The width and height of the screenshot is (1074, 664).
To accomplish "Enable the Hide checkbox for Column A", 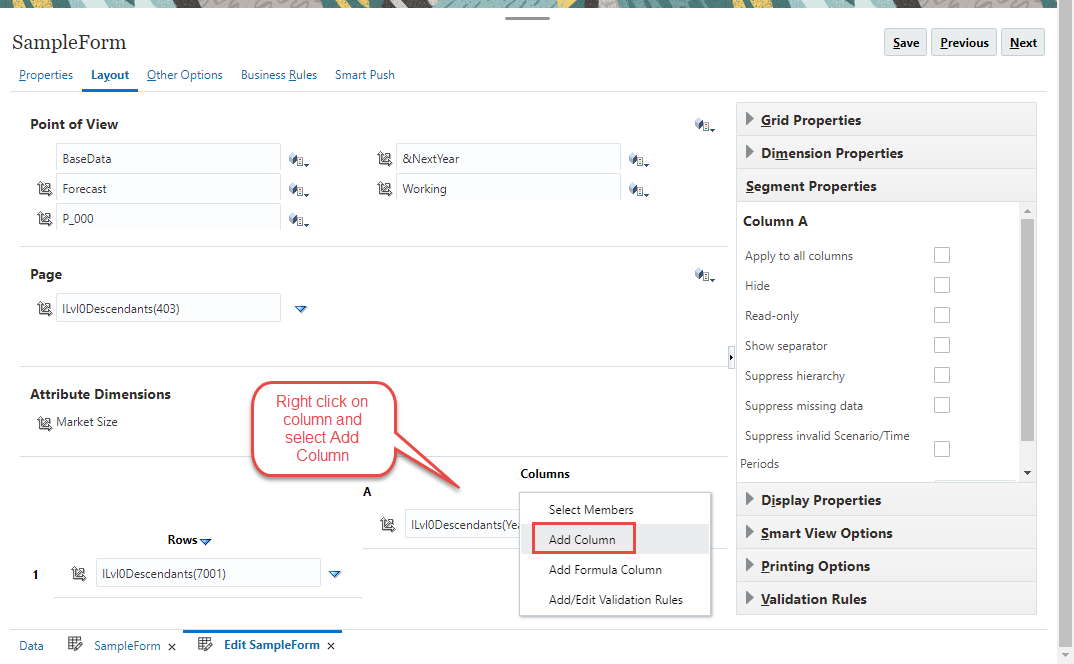I will point(941,284).
